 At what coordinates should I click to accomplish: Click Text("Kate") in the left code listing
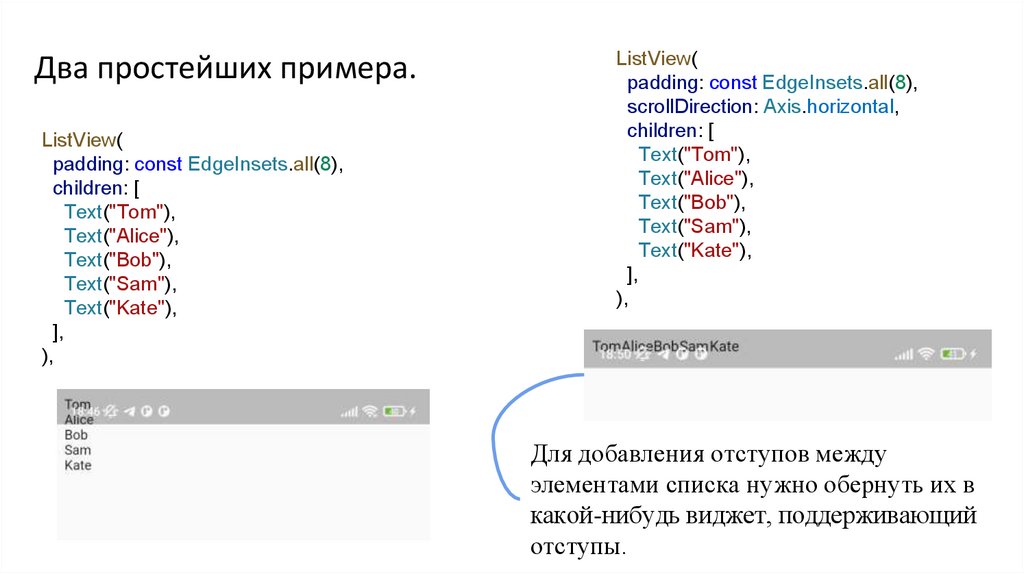120,308
